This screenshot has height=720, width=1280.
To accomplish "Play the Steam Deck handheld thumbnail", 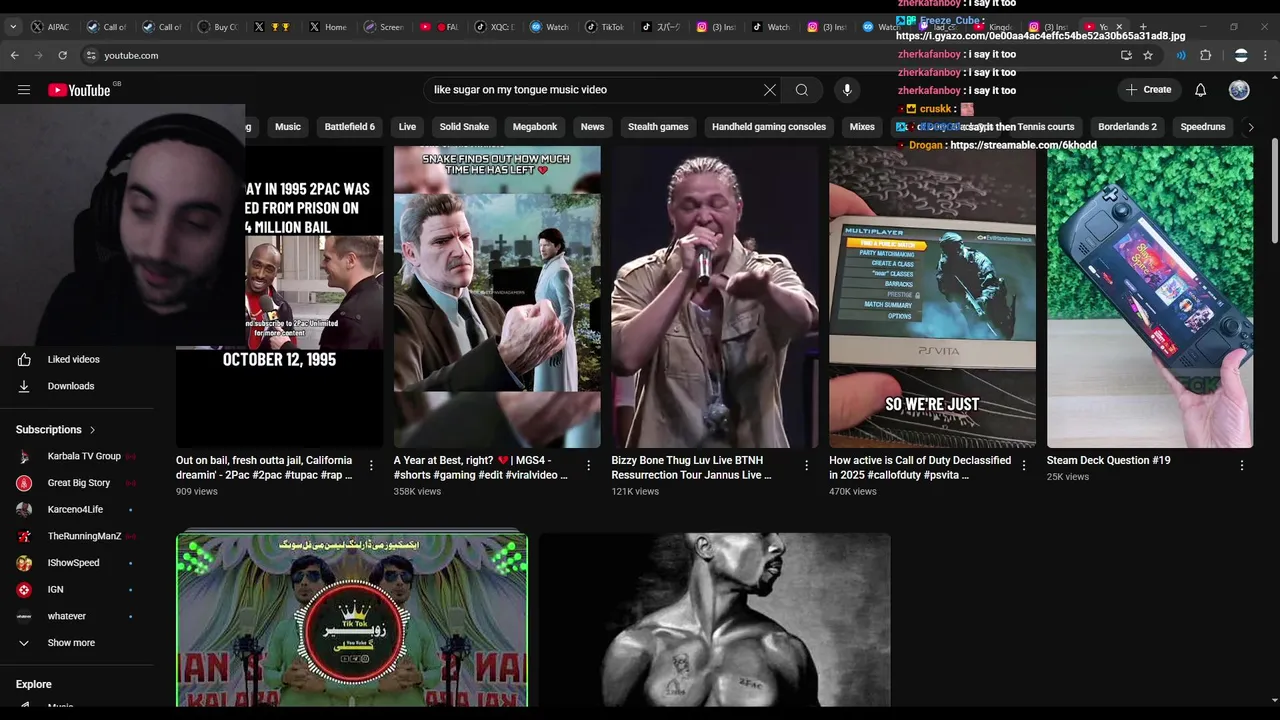I will pyautogui.click(x=1150, y=297).
